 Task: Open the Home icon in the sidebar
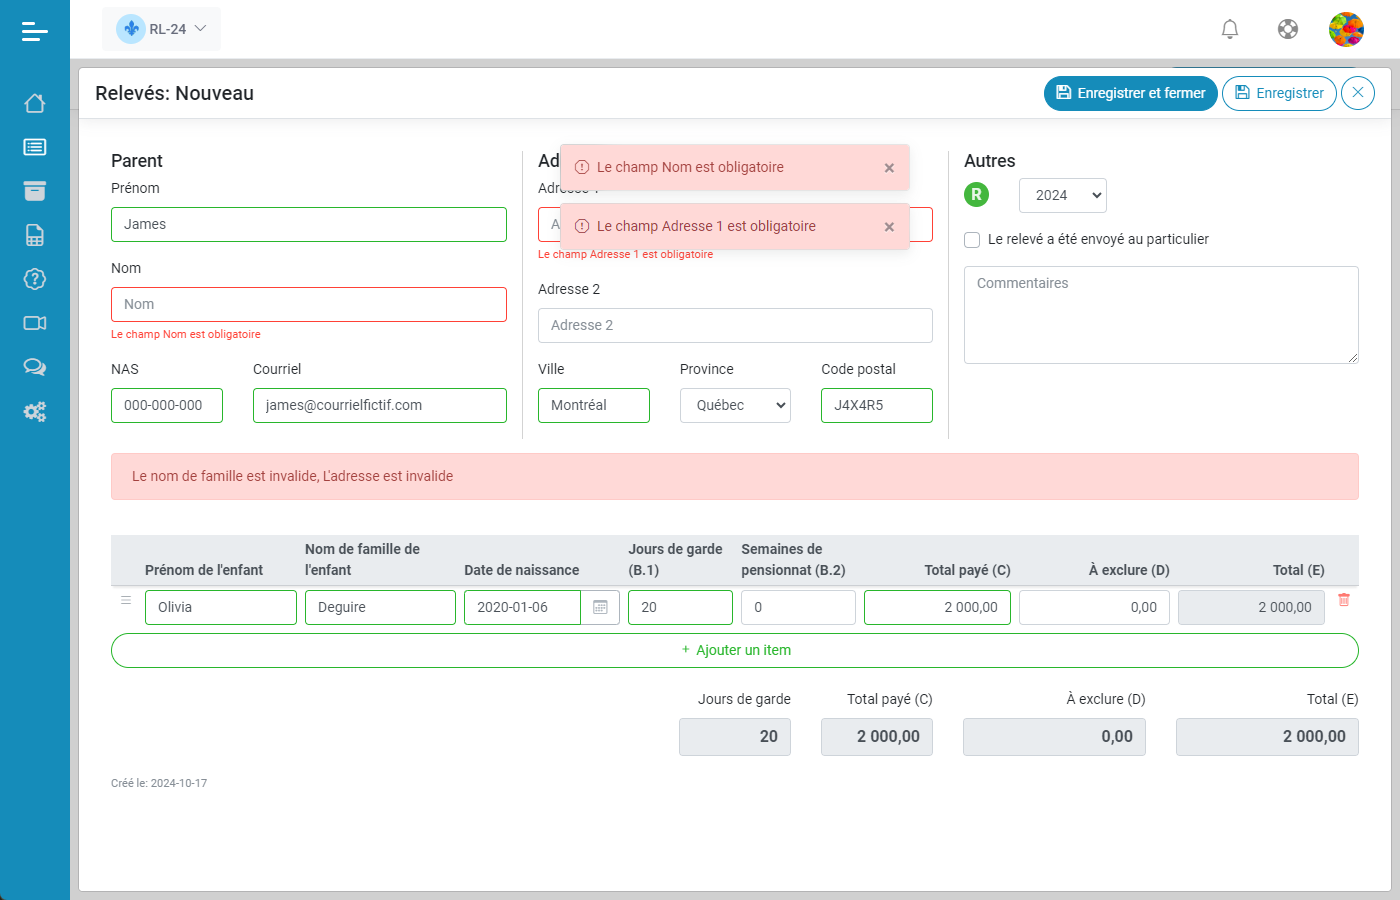(35, 103)
